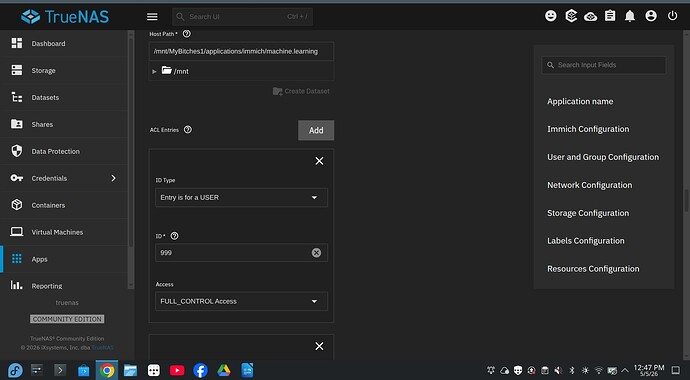Click the Search UI field

[242, 17]
